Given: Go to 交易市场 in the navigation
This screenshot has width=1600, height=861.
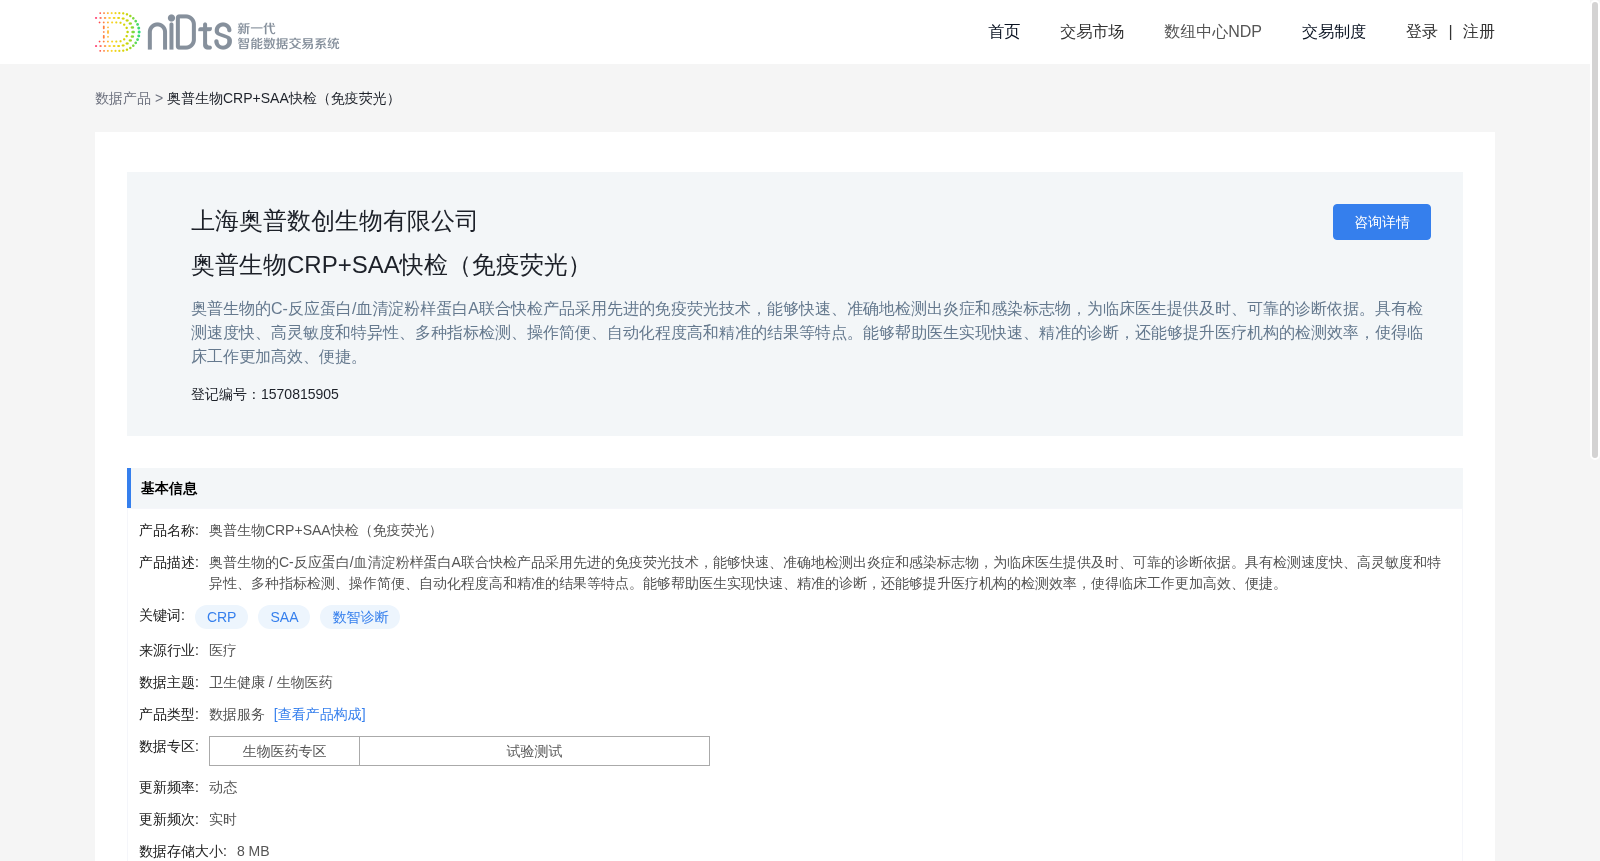Looking at the screenshot, I should [x=1092, y=32].
